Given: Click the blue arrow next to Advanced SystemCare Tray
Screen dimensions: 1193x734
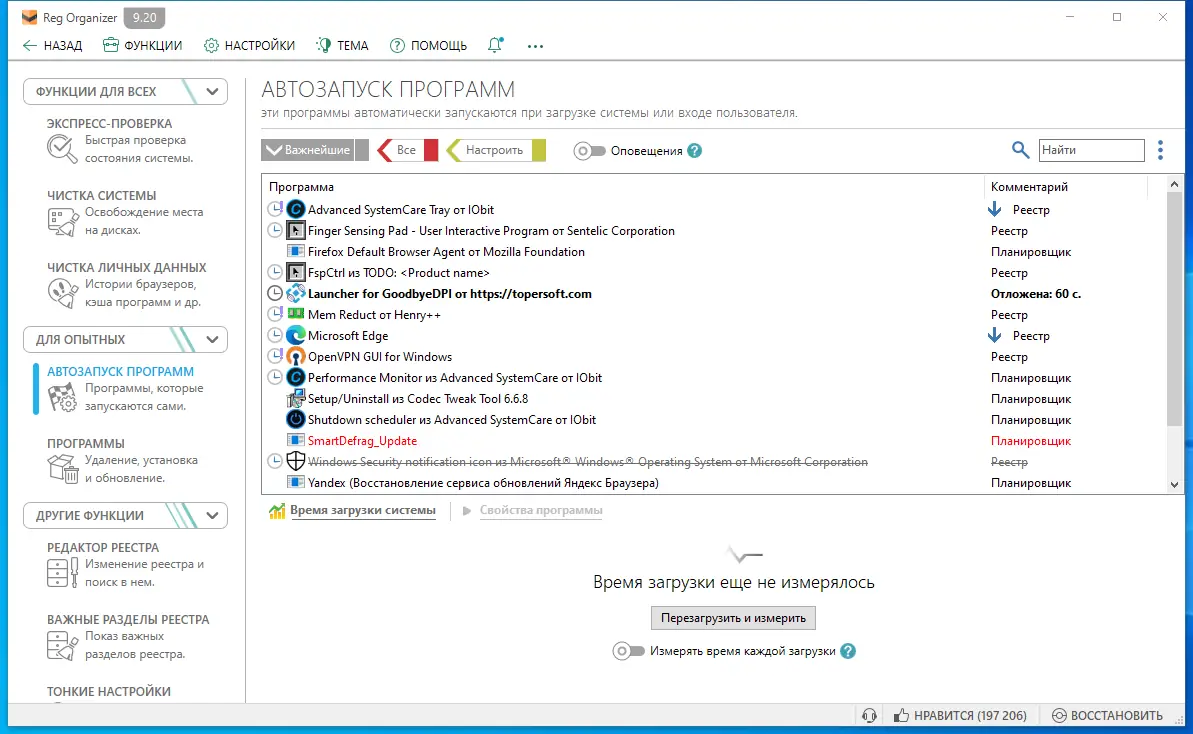Looking at the screenshot, I should coord(994,209).
